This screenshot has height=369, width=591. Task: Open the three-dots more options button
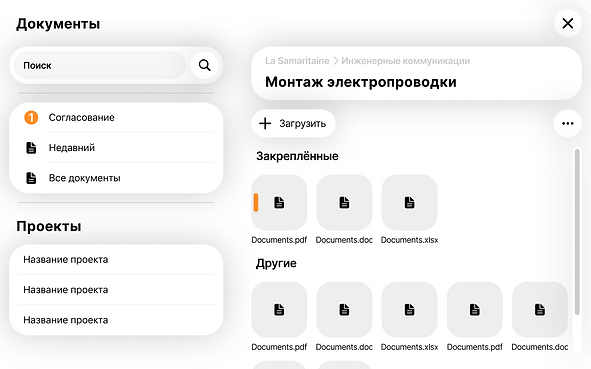point(568,123)
